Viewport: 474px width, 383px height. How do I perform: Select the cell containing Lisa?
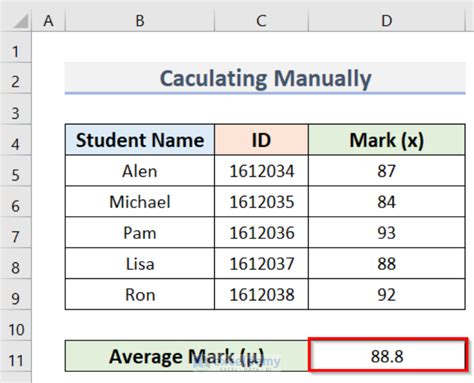[140, 264]
